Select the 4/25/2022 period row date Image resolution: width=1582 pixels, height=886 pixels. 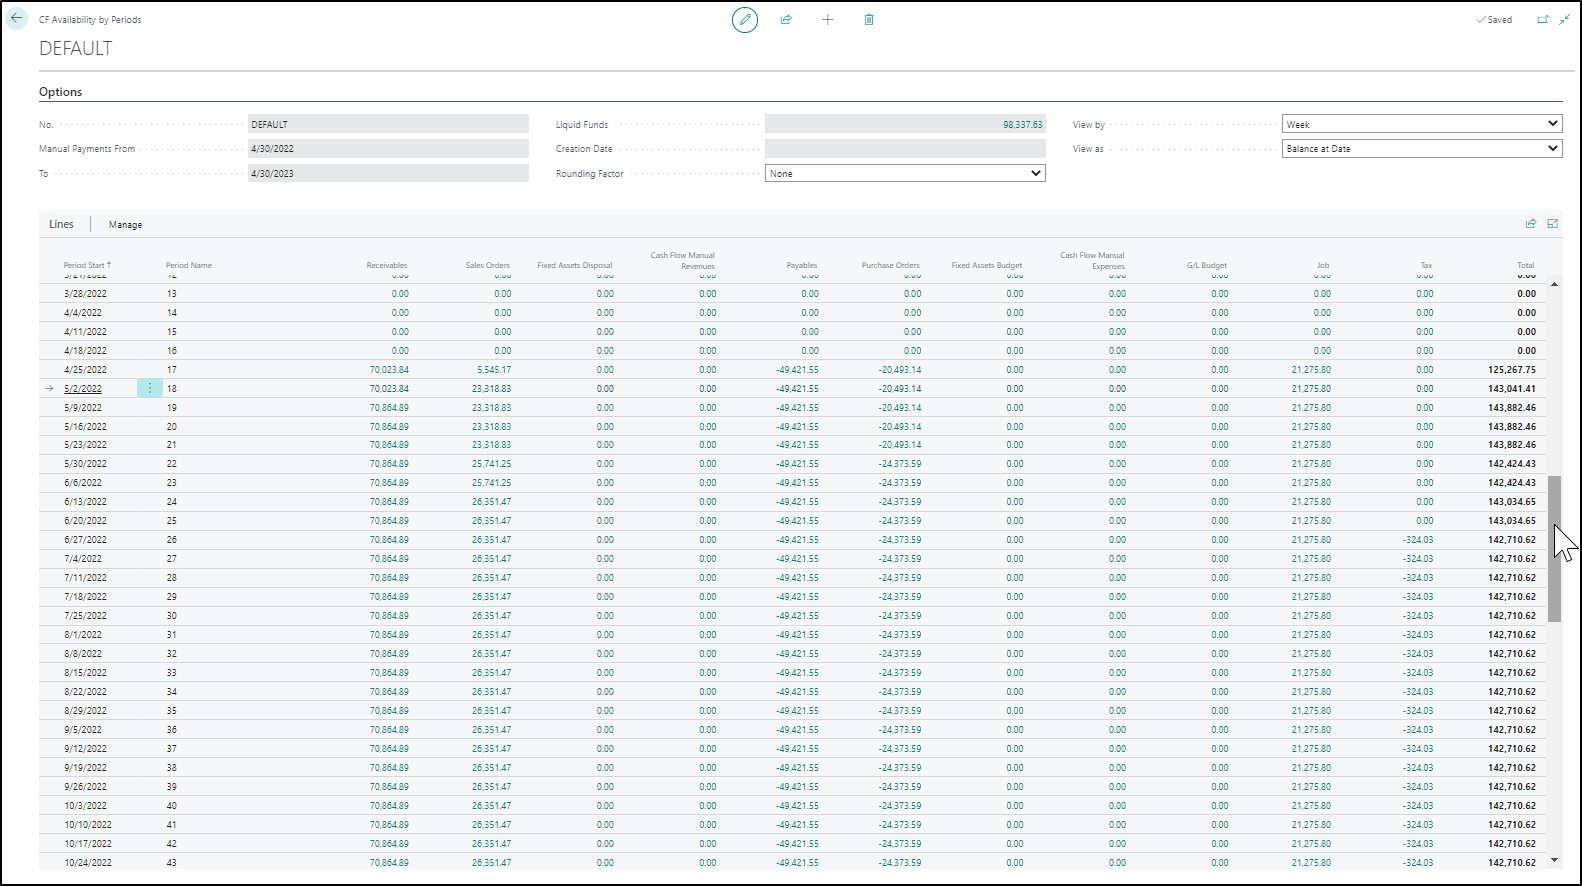pyautogui.click(x=85, y=370)
